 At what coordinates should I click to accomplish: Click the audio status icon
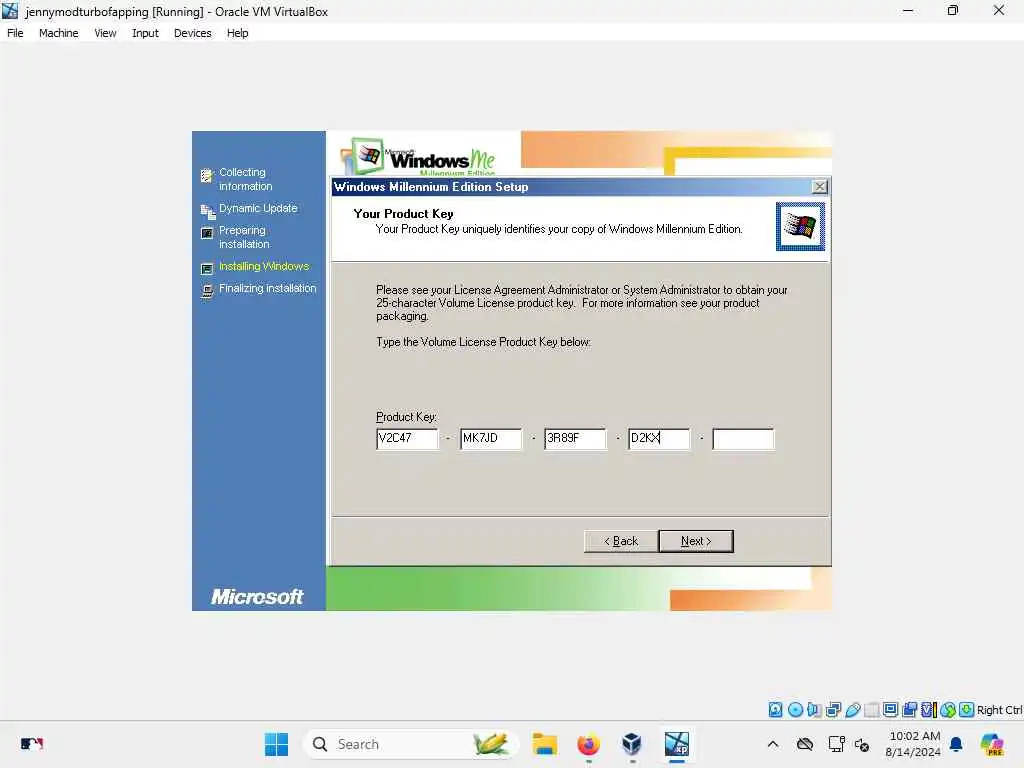pos(814,709)
